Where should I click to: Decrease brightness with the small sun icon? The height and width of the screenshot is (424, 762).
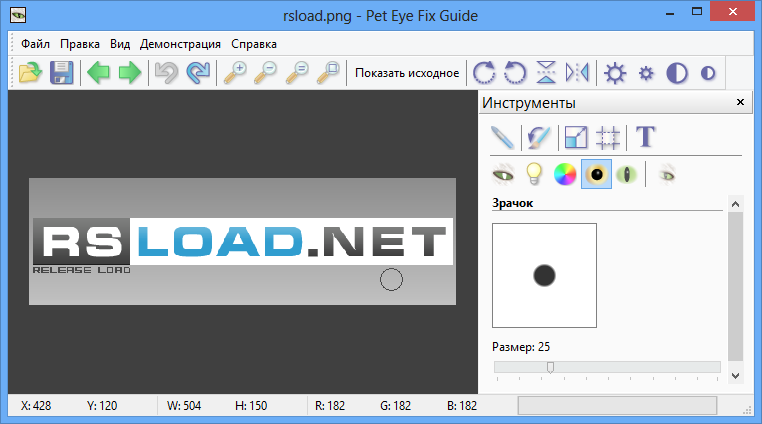(x=646, y=73)
